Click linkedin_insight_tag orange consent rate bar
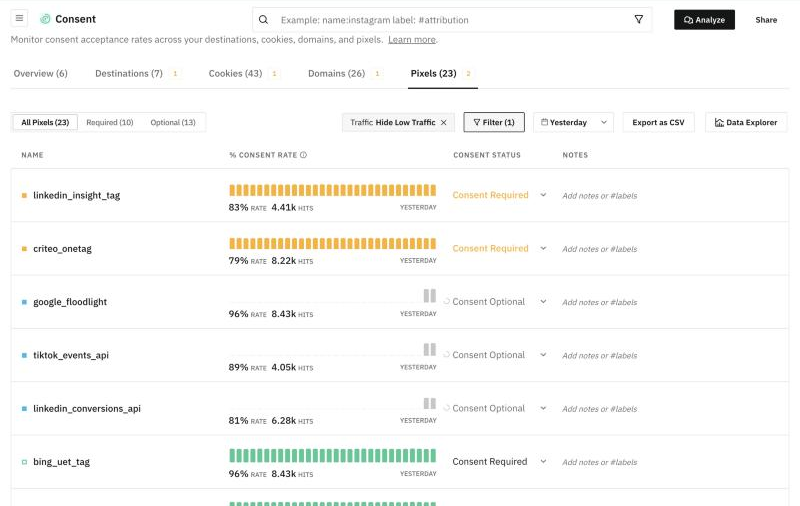Screen dimensions: 800x506 coord(333,190)
